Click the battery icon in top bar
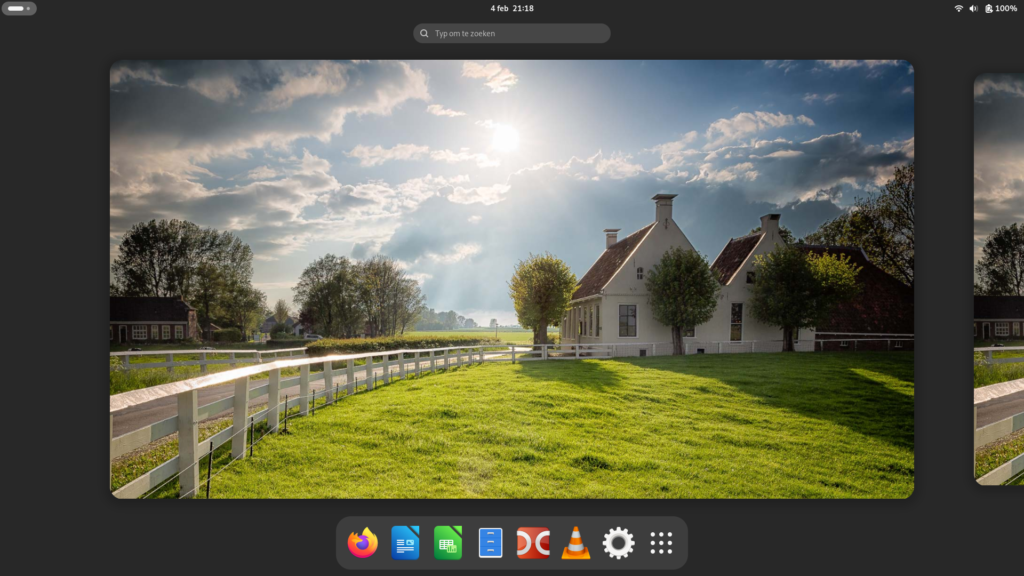Viewport: 1024px width, 576px height. 989,8
